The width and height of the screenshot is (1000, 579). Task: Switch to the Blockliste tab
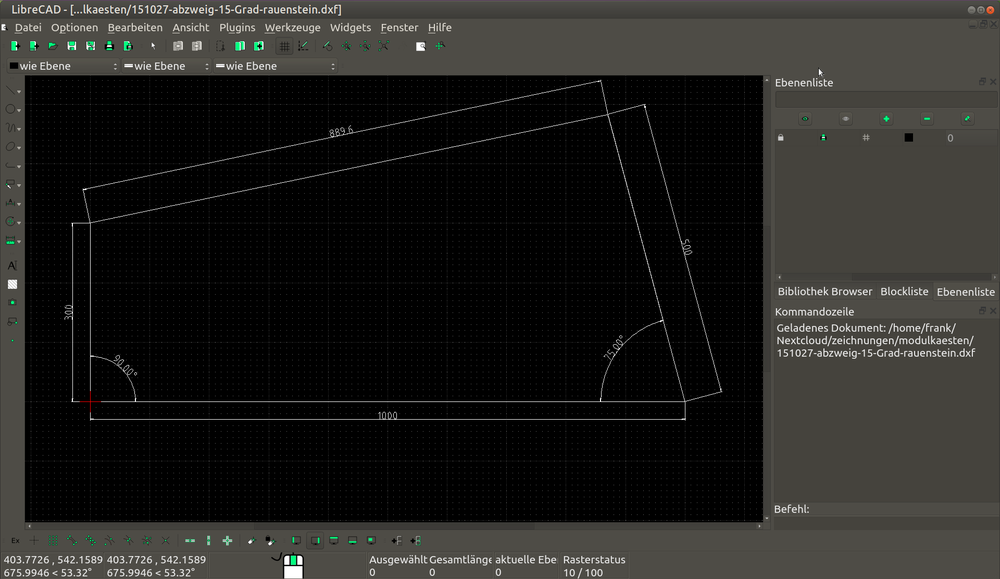tap(904, 292)
